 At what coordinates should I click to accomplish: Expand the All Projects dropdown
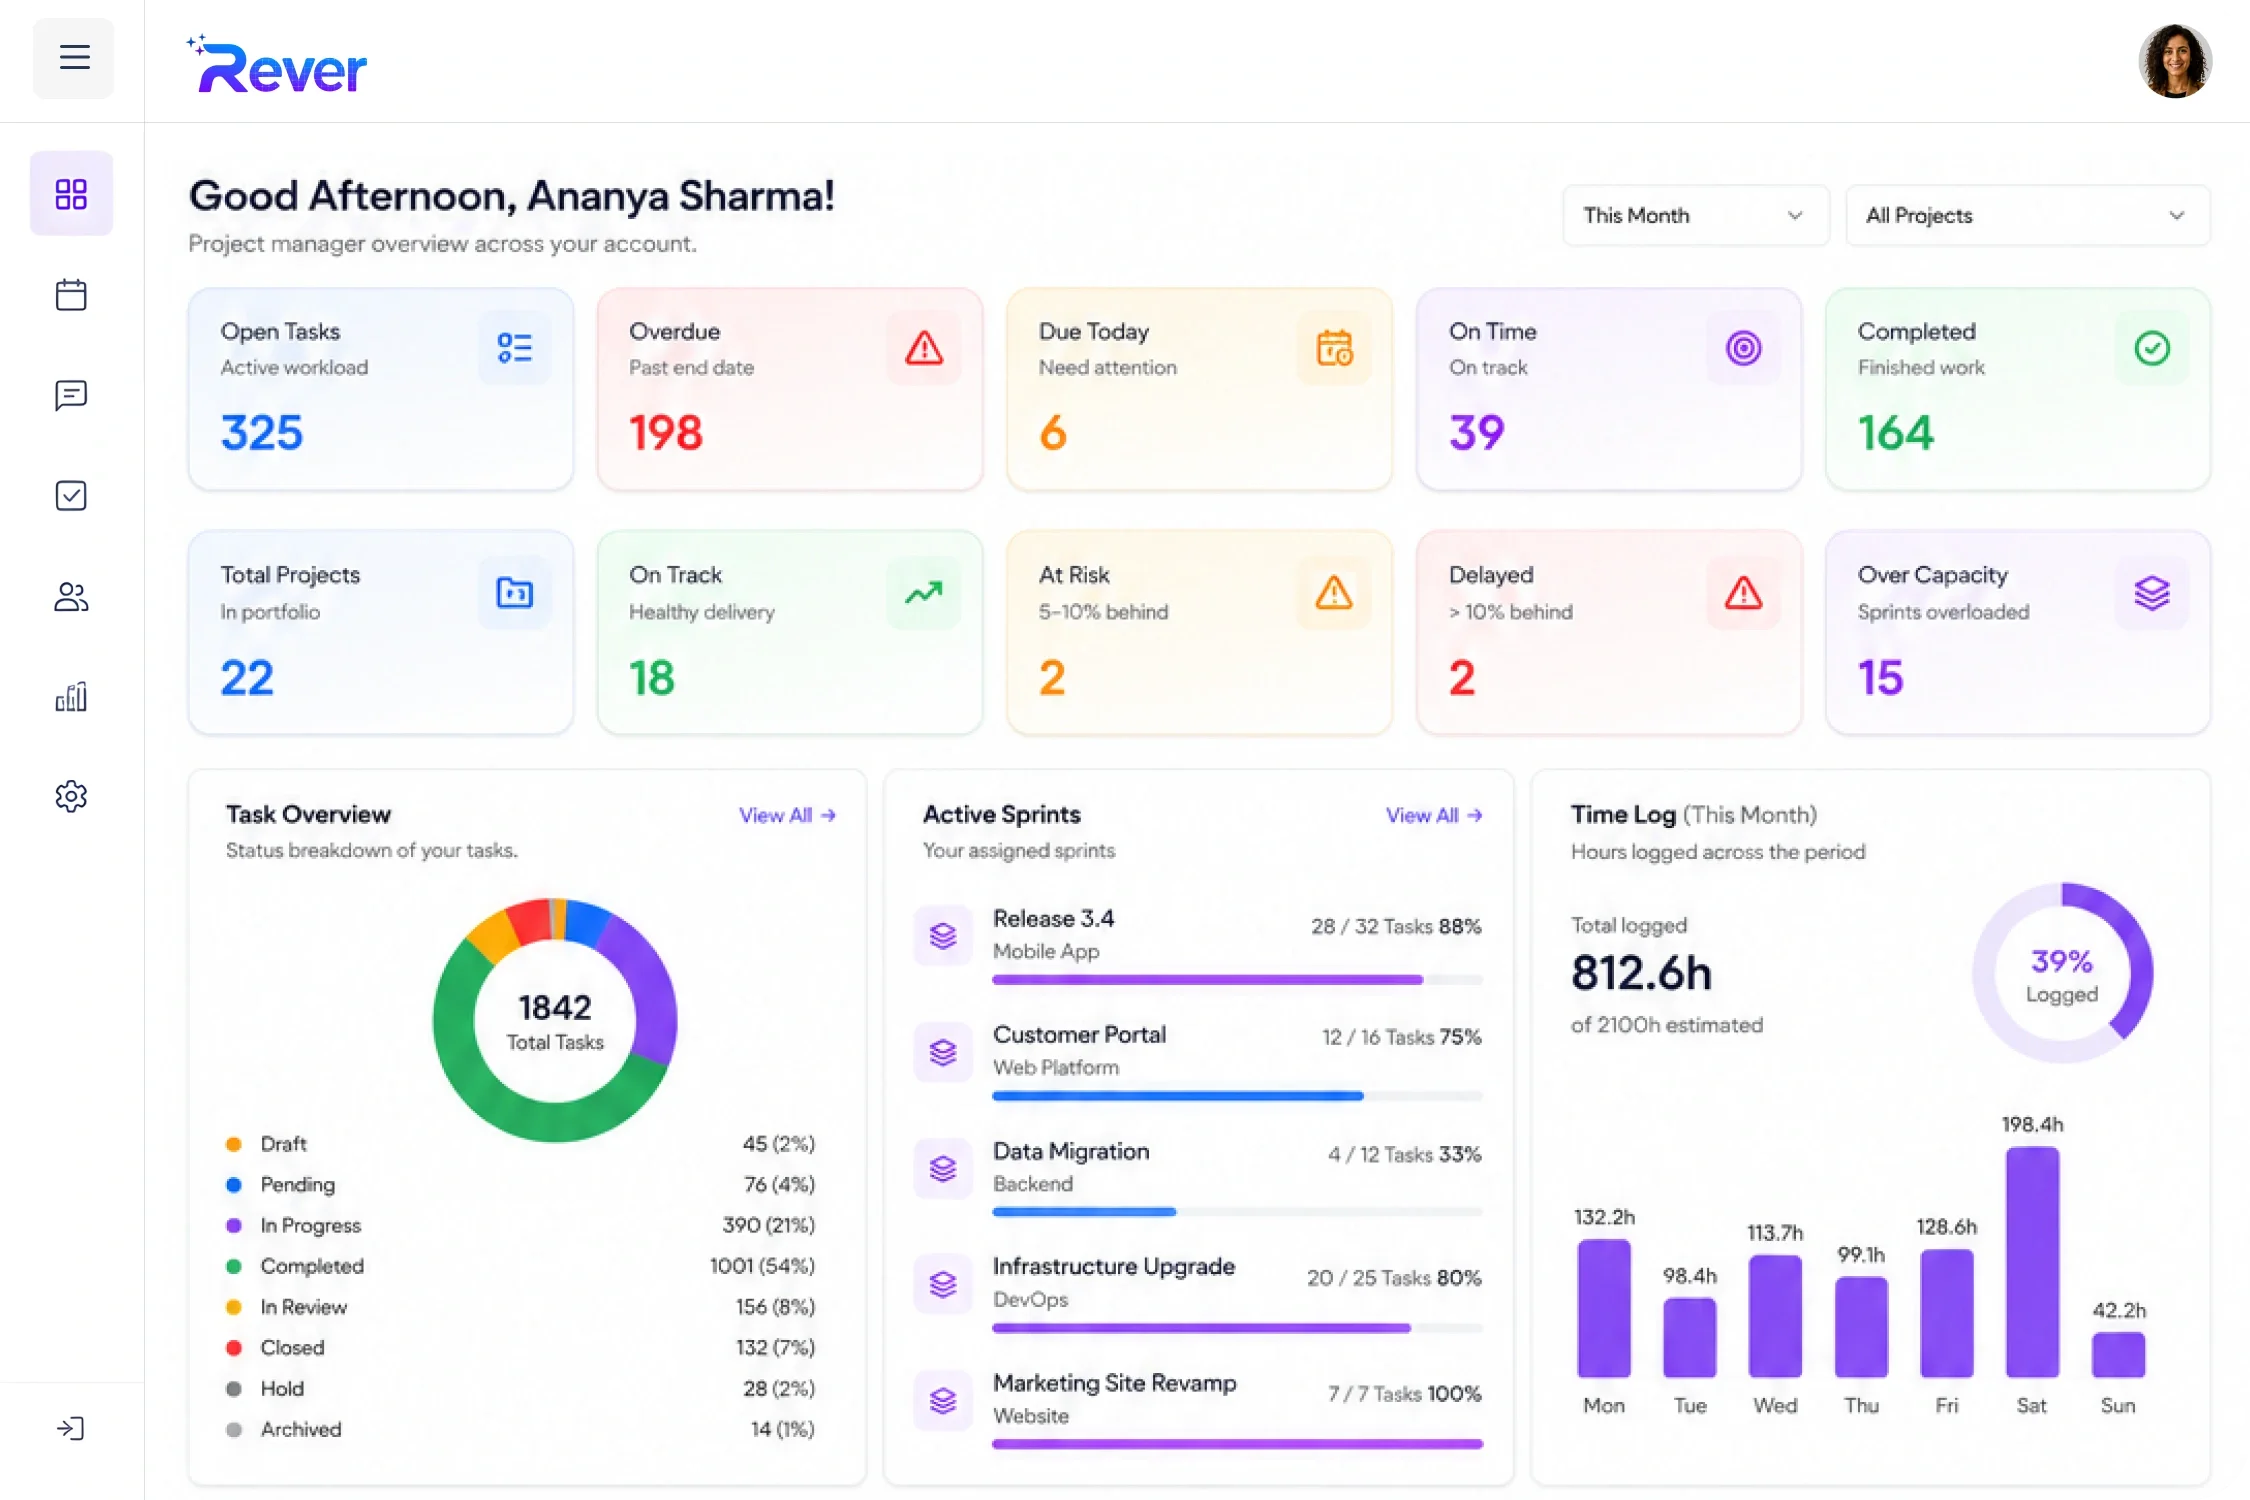pos(2027,215)
